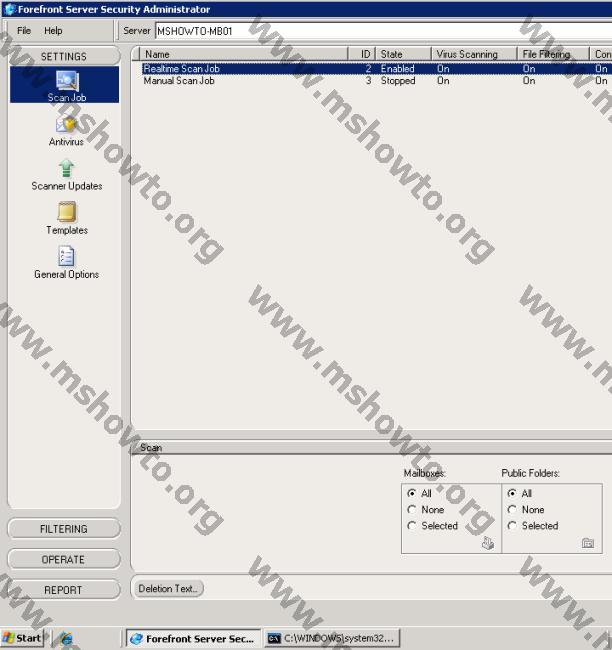Sort by the State column header
The image size is (612, 650).
(x=404, y=54)
